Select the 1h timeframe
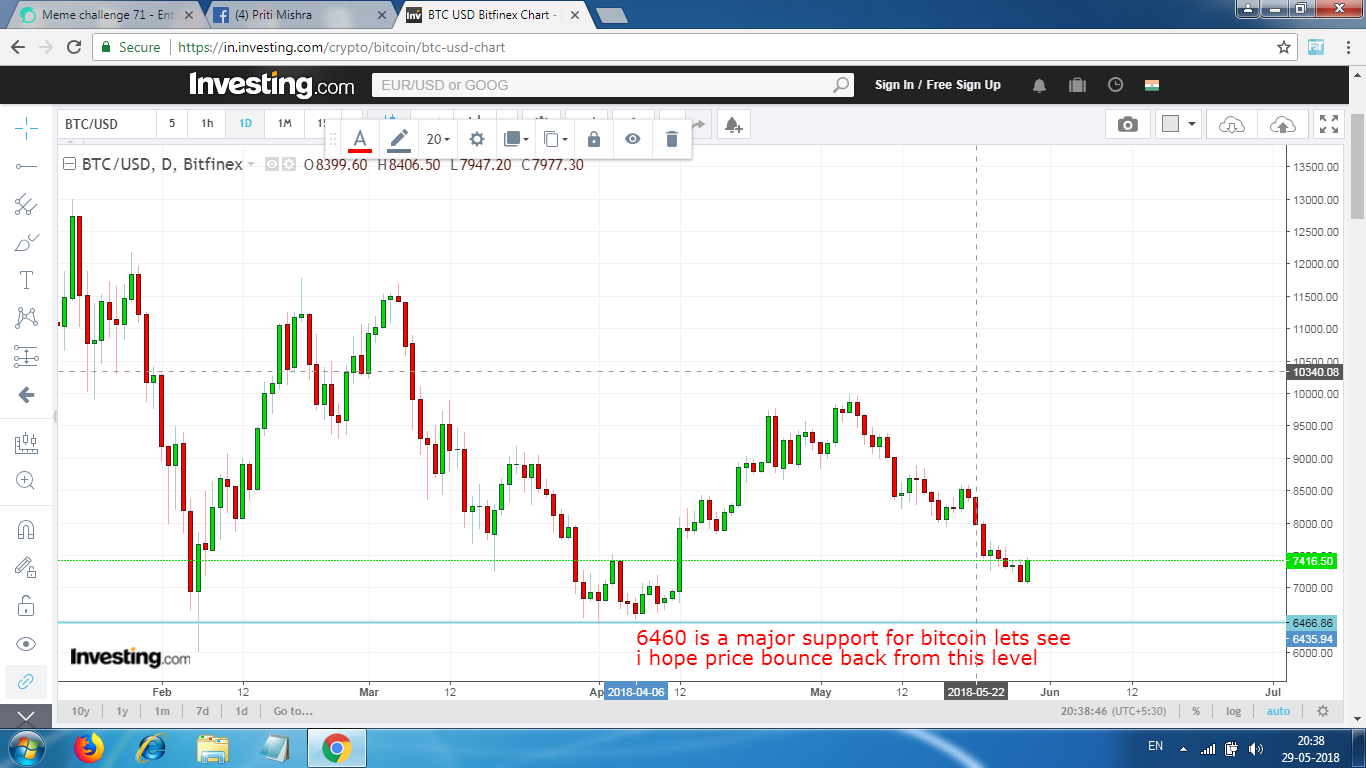1366x768 pixels. [x=207, y=124]
